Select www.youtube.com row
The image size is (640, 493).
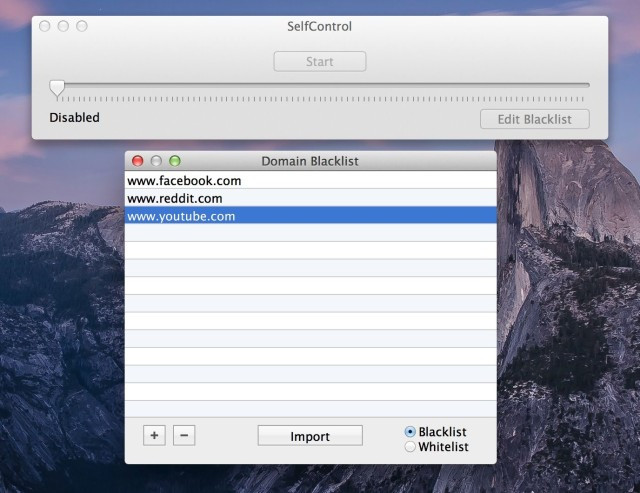click(x=311, y=215)
